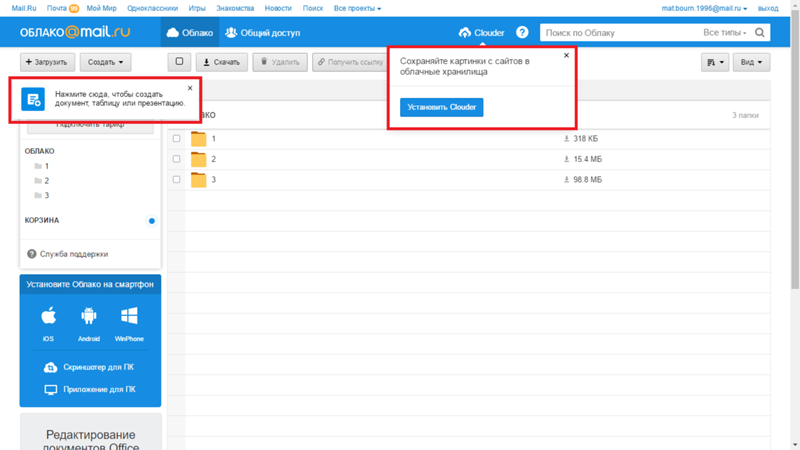Click the iOS Apple icon
800x450 pixels.
[x=48, y=316]
